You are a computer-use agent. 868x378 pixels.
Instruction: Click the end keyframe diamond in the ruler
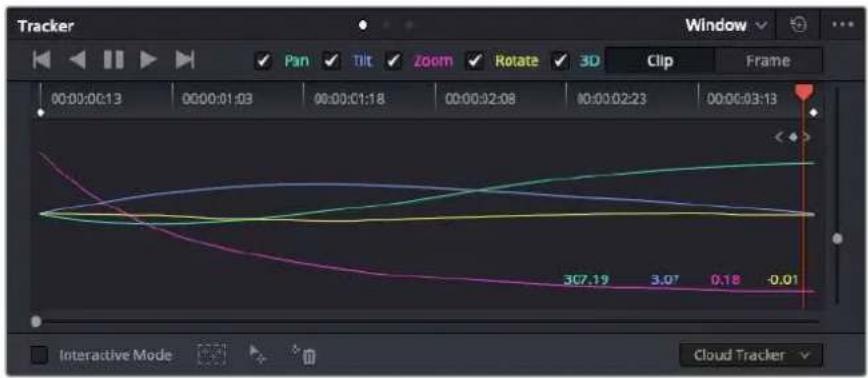click(x=813, y=113)
